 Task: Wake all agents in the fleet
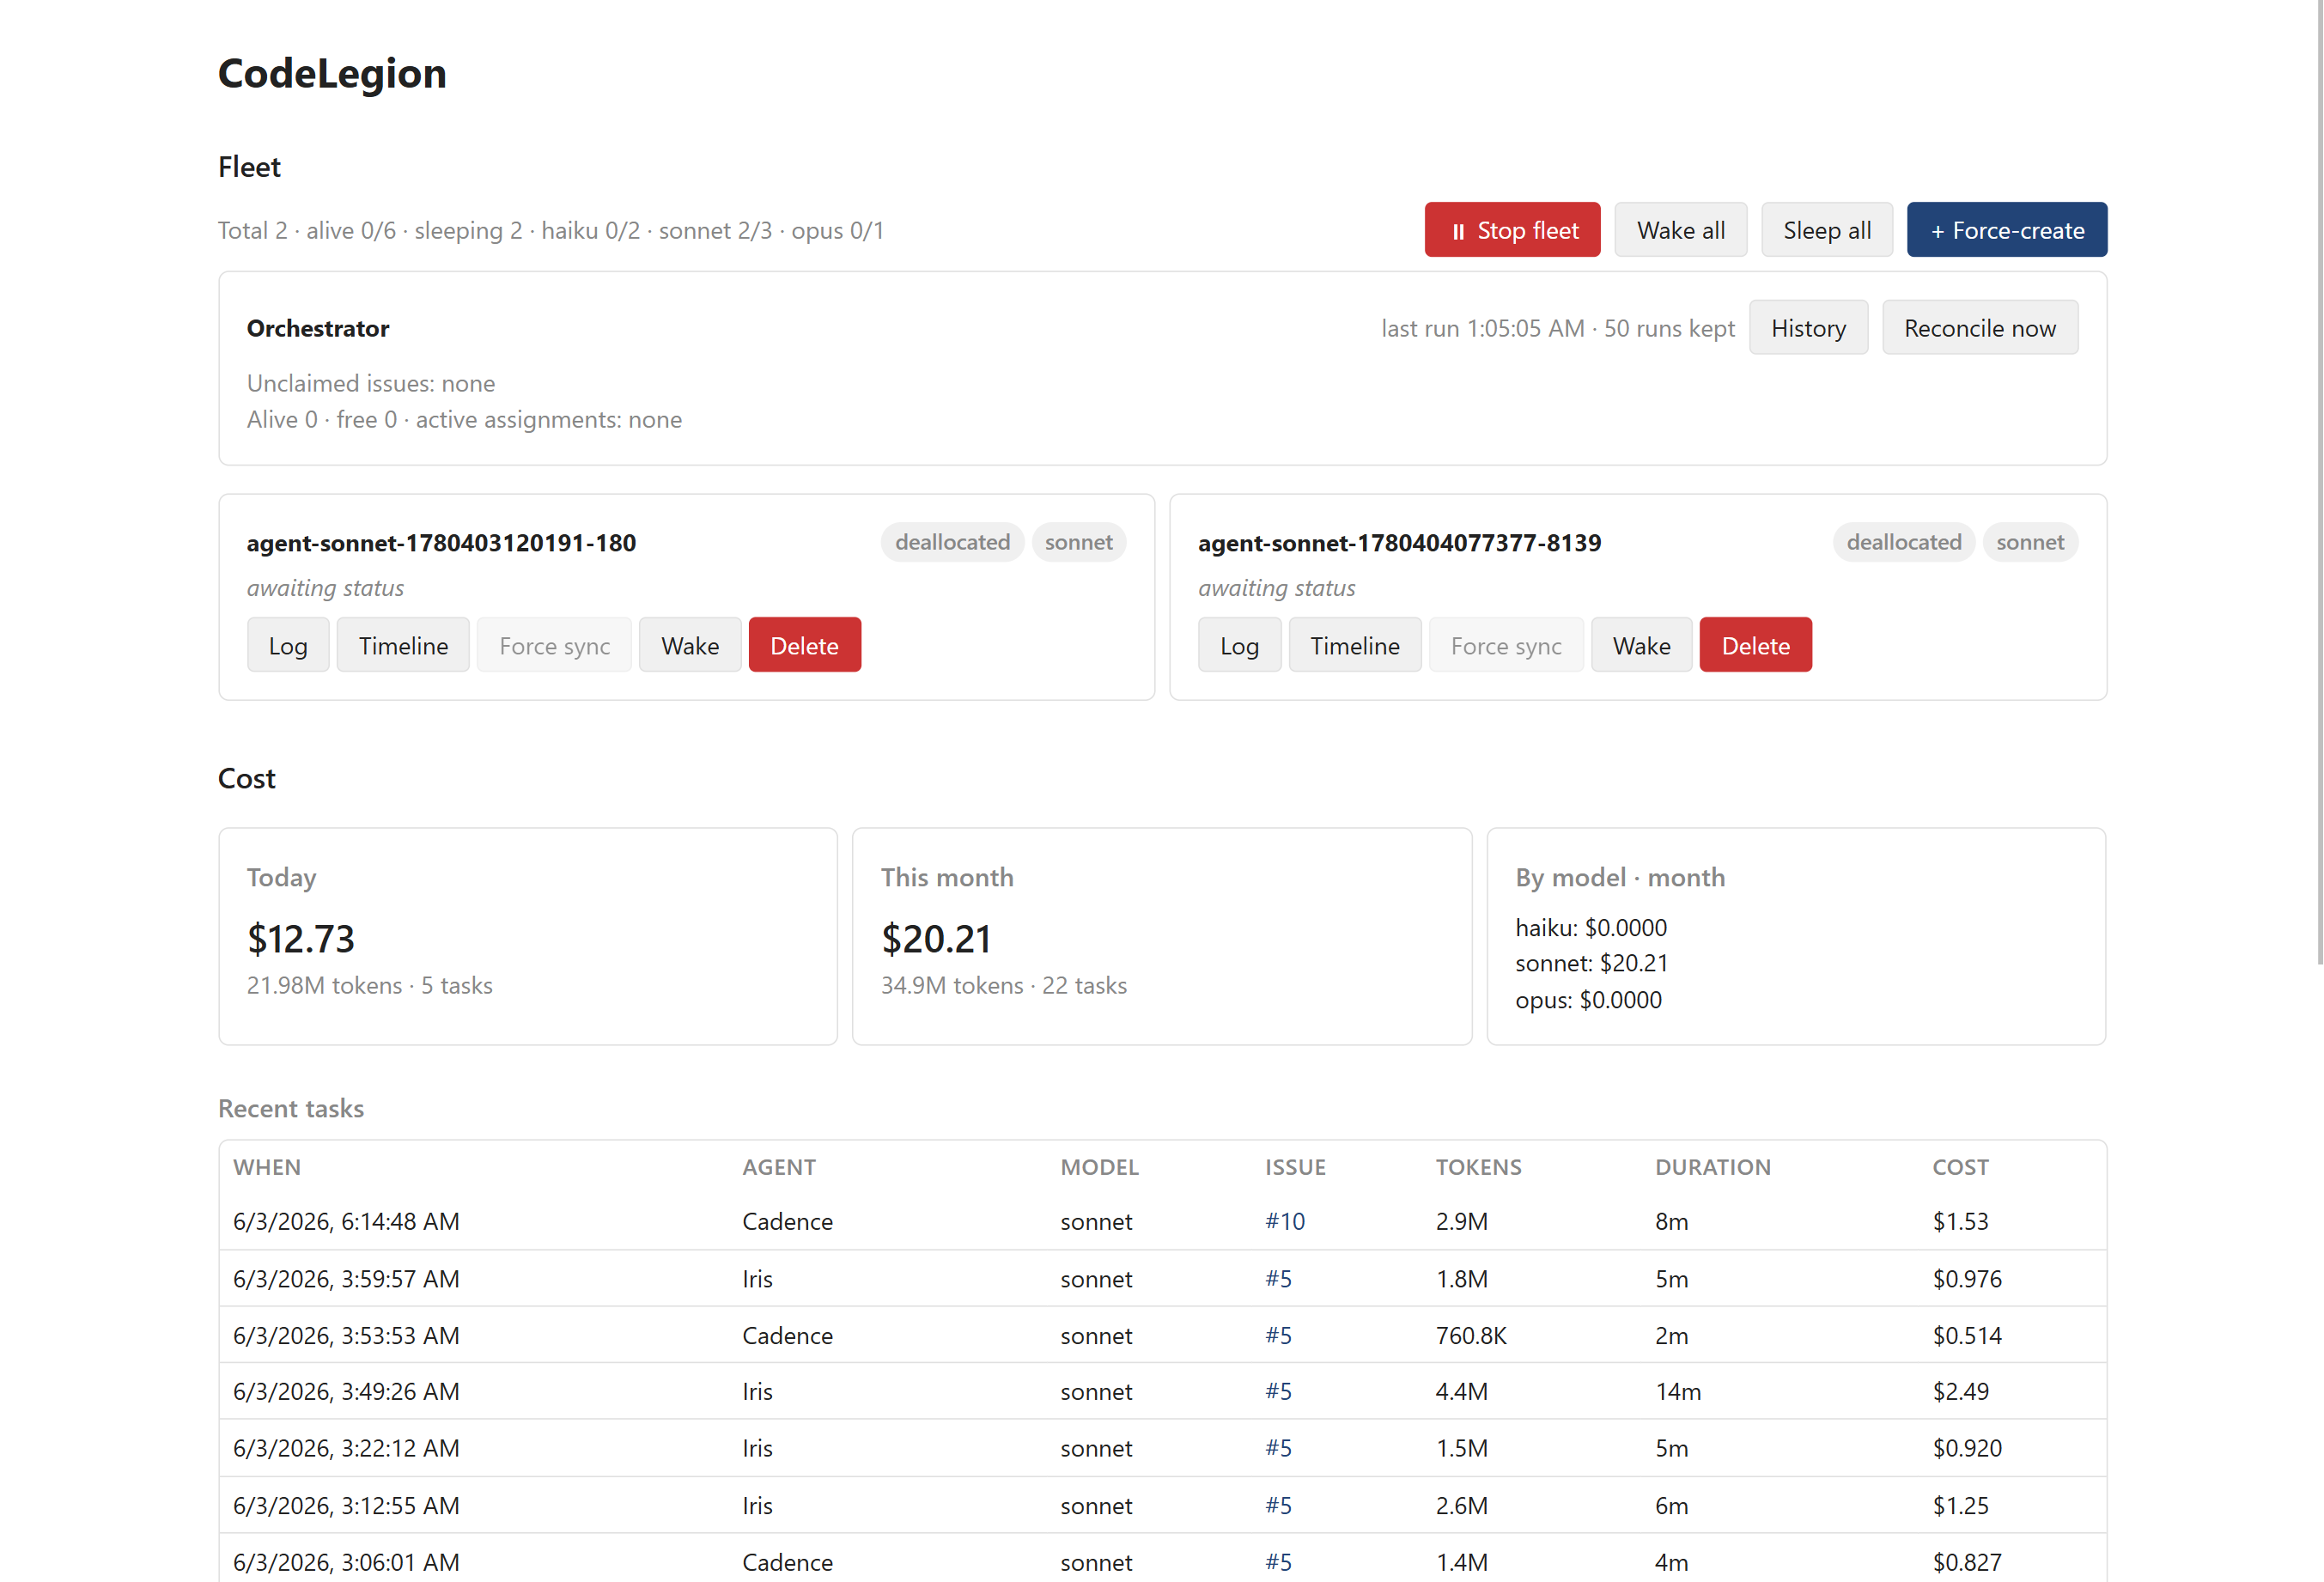coord(1680,230)
